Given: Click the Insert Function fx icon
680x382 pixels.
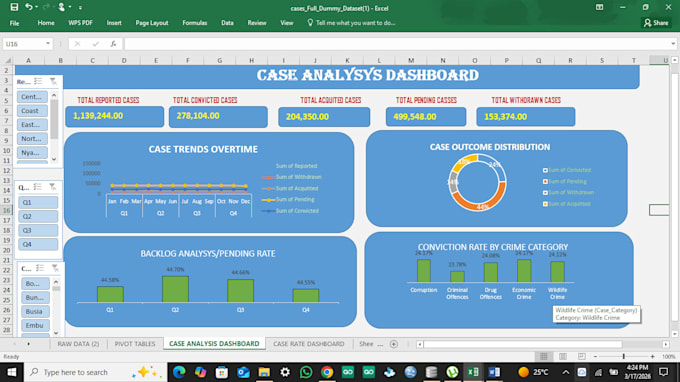Looking at the screenshot, I should [x=113, y=44].
